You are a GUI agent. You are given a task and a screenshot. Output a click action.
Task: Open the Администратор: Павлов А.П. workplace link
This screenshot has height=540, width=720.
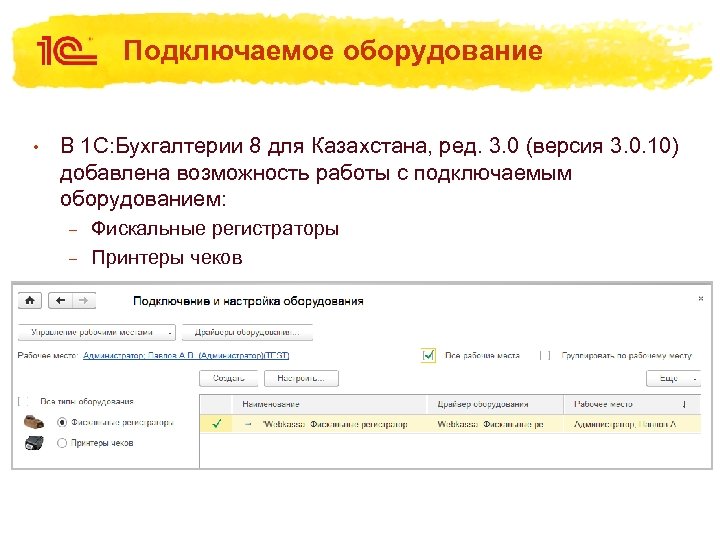coord(186,355)
